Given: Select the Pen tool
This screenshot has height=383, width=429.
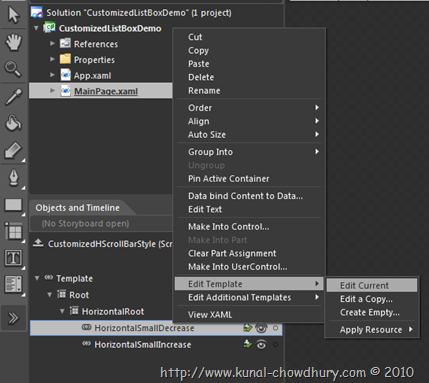Looking at the screenshot, I should click(x=13, y=177).
